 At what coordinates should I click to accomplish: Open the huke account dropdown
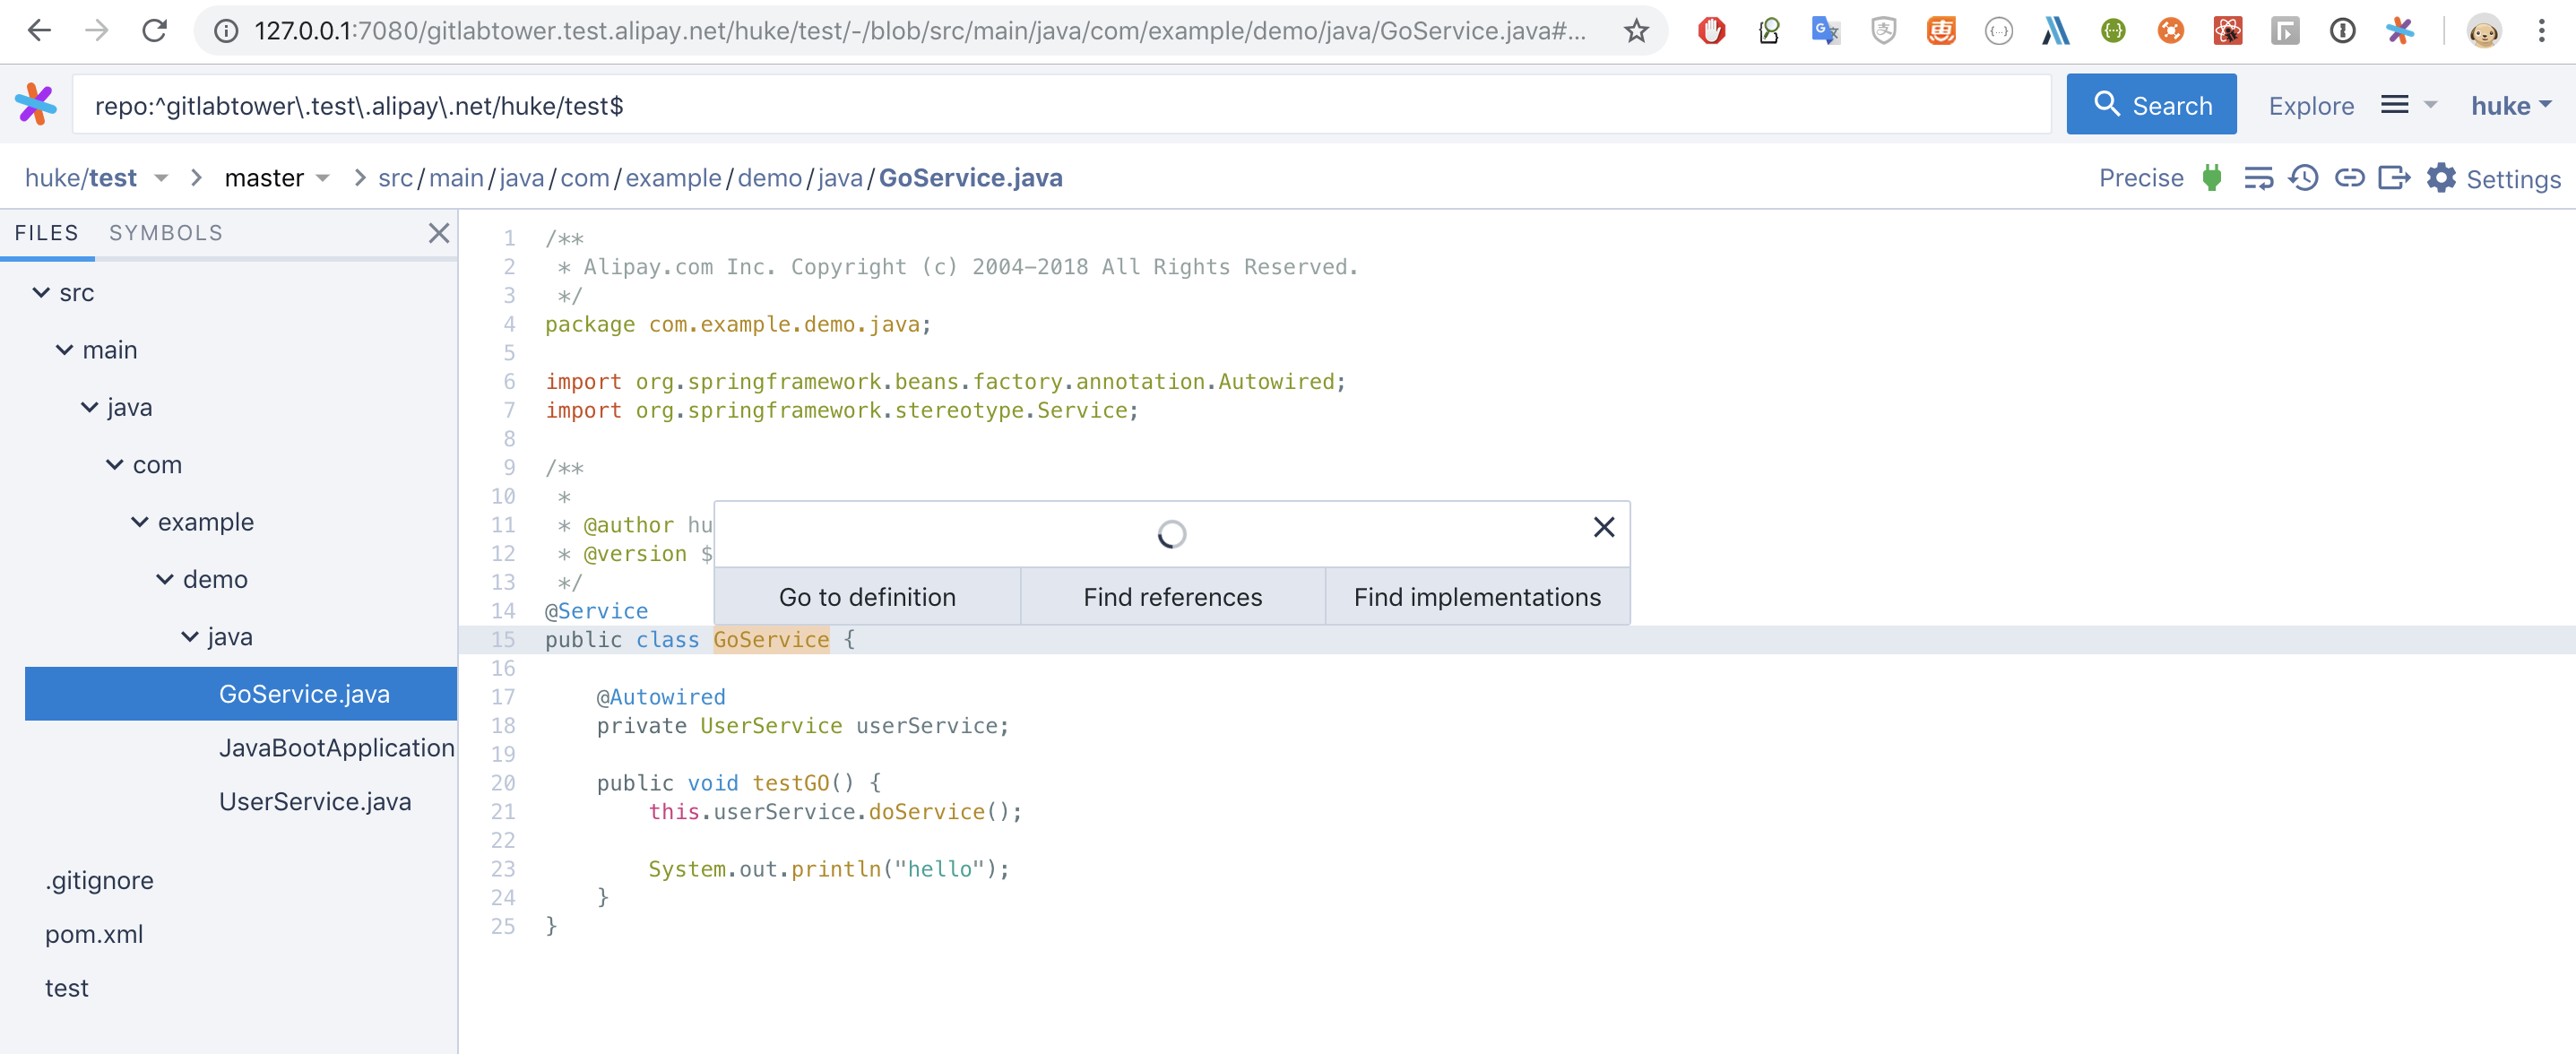[2512, 104]
